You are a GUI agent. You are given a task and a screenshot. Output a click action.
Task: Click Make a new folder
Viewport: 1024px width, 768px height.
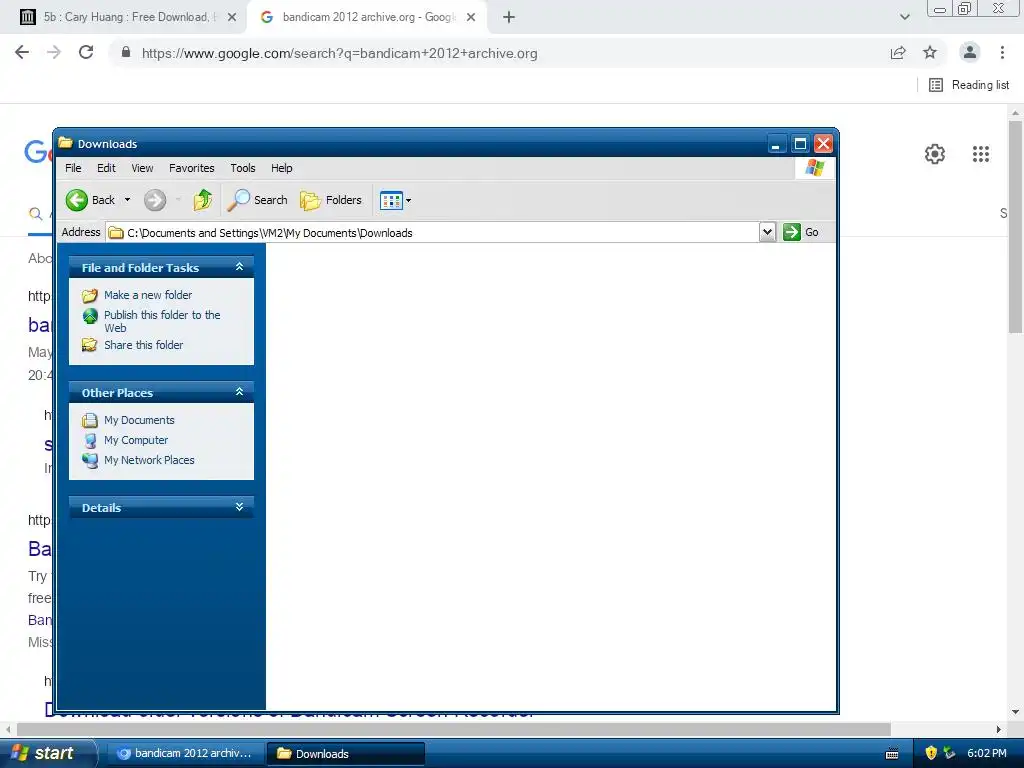pyautogui.click(x=148, y=295)
